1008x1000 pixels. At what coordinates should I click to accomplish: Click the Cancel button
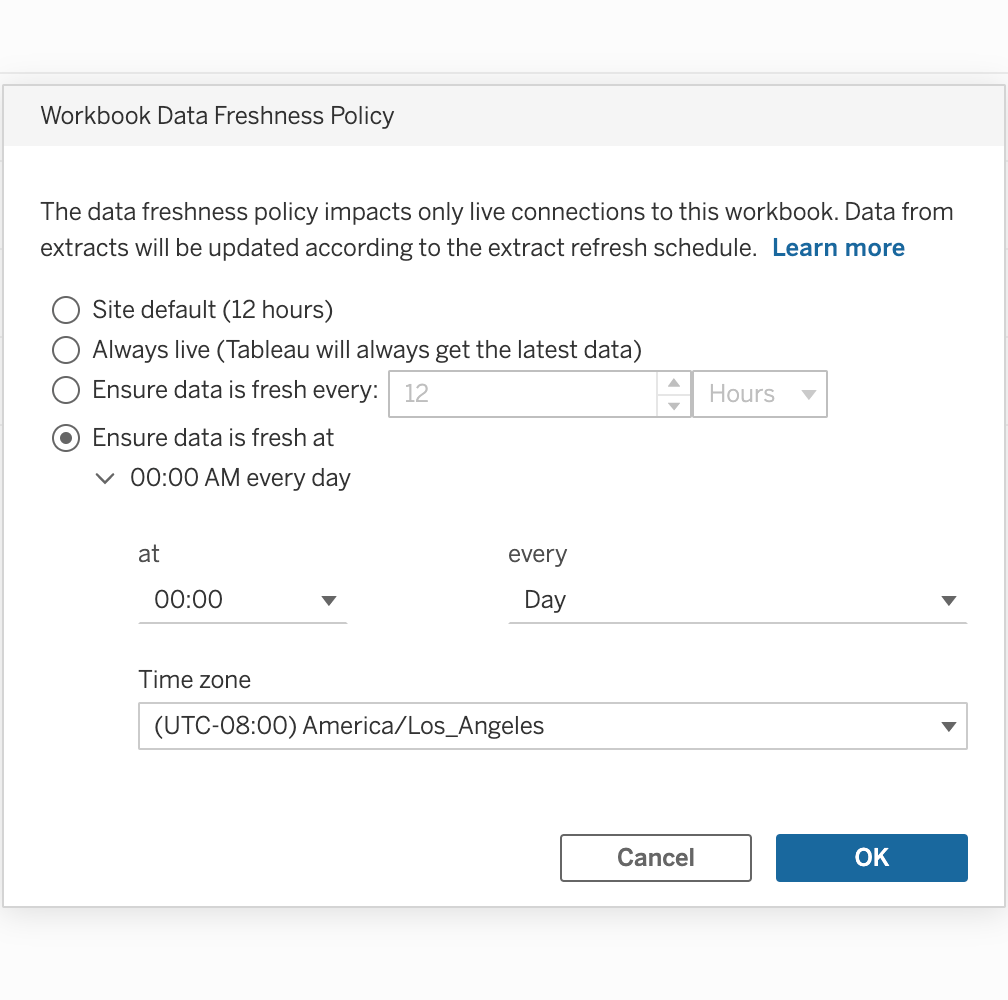pyautogui.click(x=655, y=858)
